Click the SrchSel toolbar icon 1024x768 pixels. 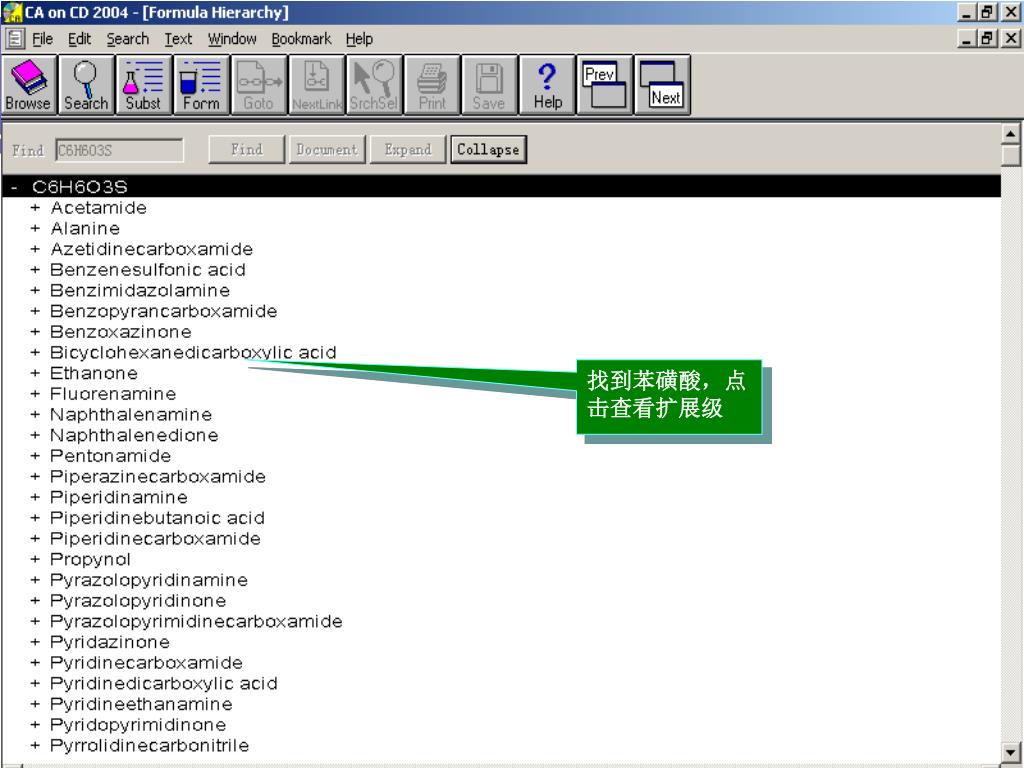(374, 86)
